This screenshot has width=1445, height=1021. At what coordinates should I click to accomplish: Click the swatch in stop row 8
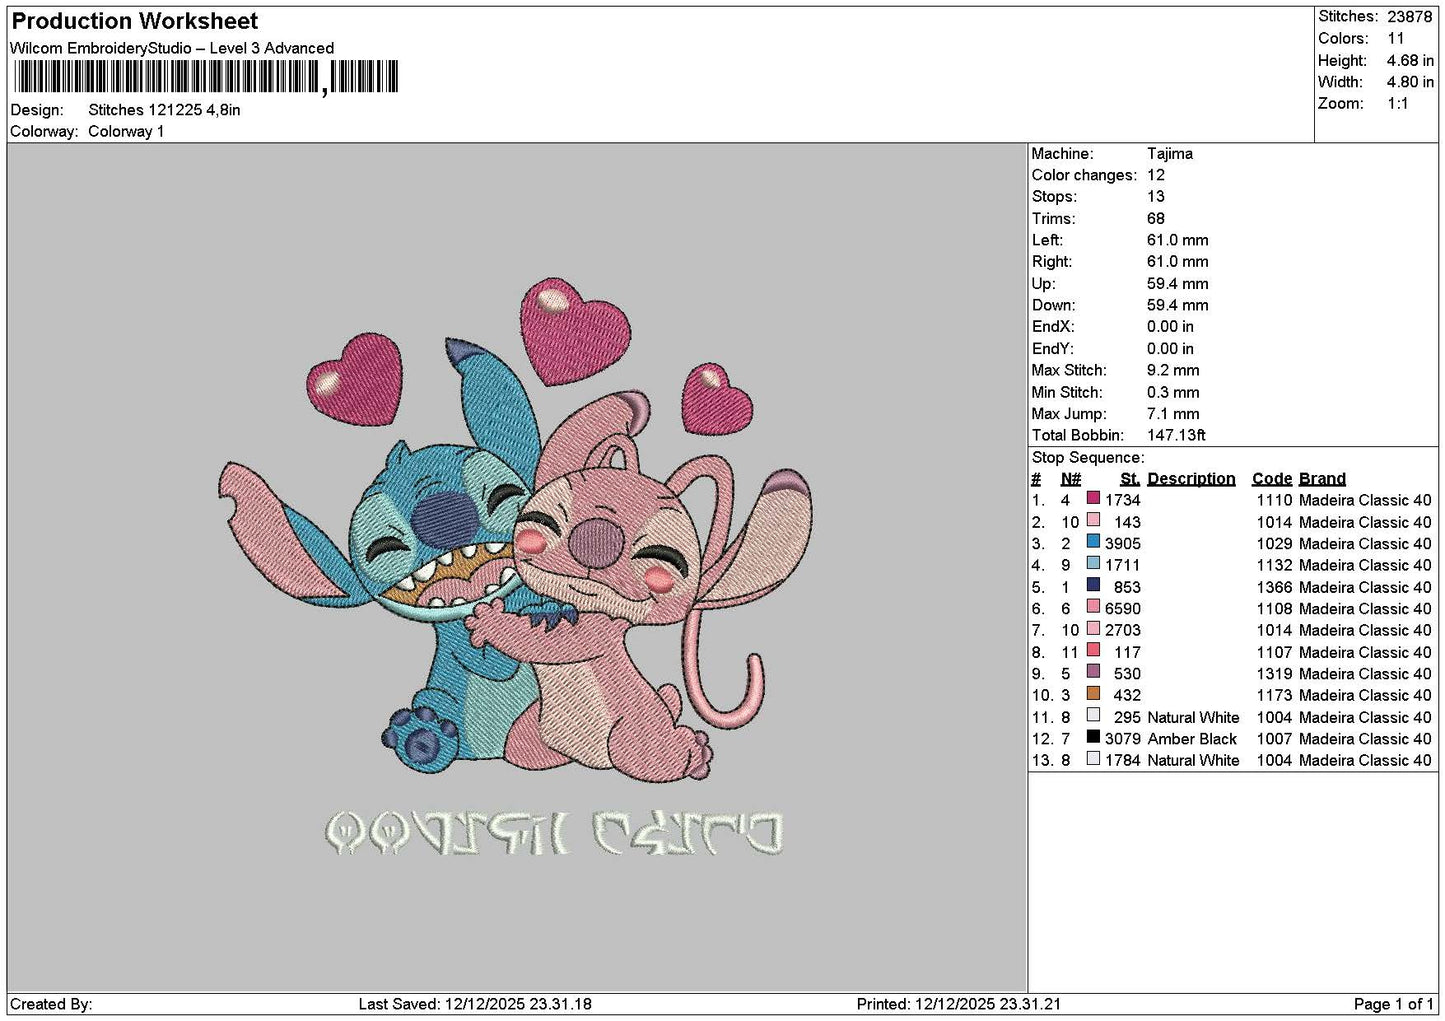pyautogui.click(x=1093, y=651)
